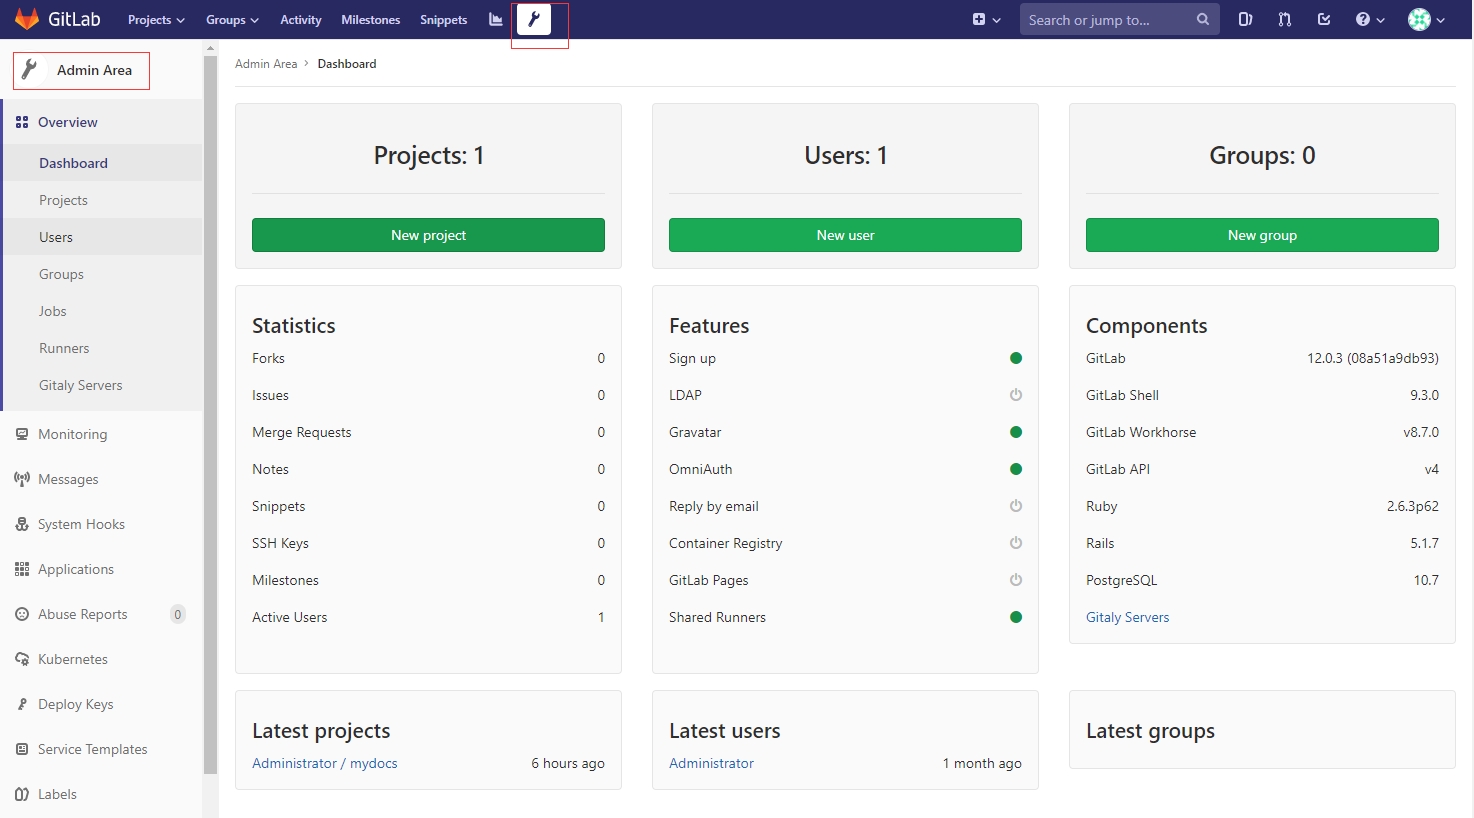Open the Issues icon in top bar
1474x818 pixels.
coord(1245,20)
